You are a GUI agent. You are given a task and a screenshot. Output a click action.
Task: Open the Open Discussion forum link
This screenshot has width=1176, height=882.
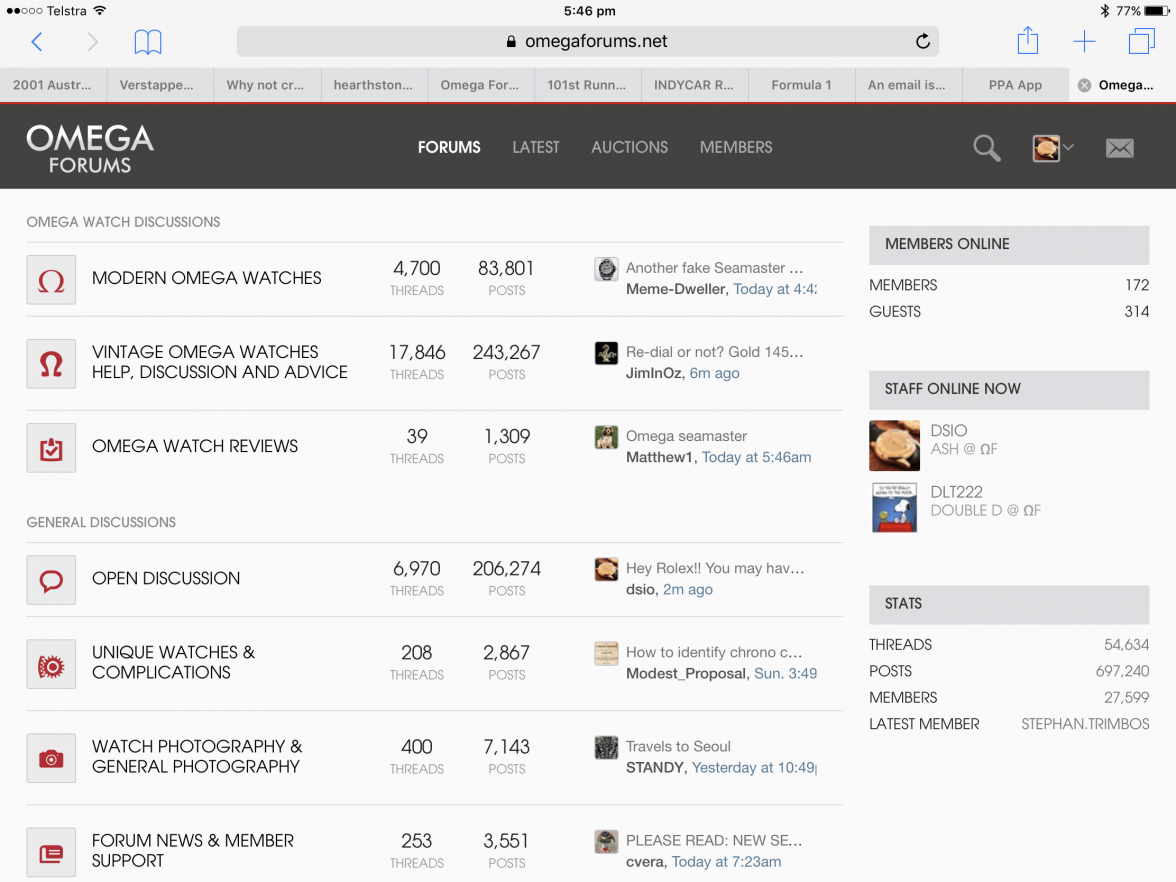point(166,578)
